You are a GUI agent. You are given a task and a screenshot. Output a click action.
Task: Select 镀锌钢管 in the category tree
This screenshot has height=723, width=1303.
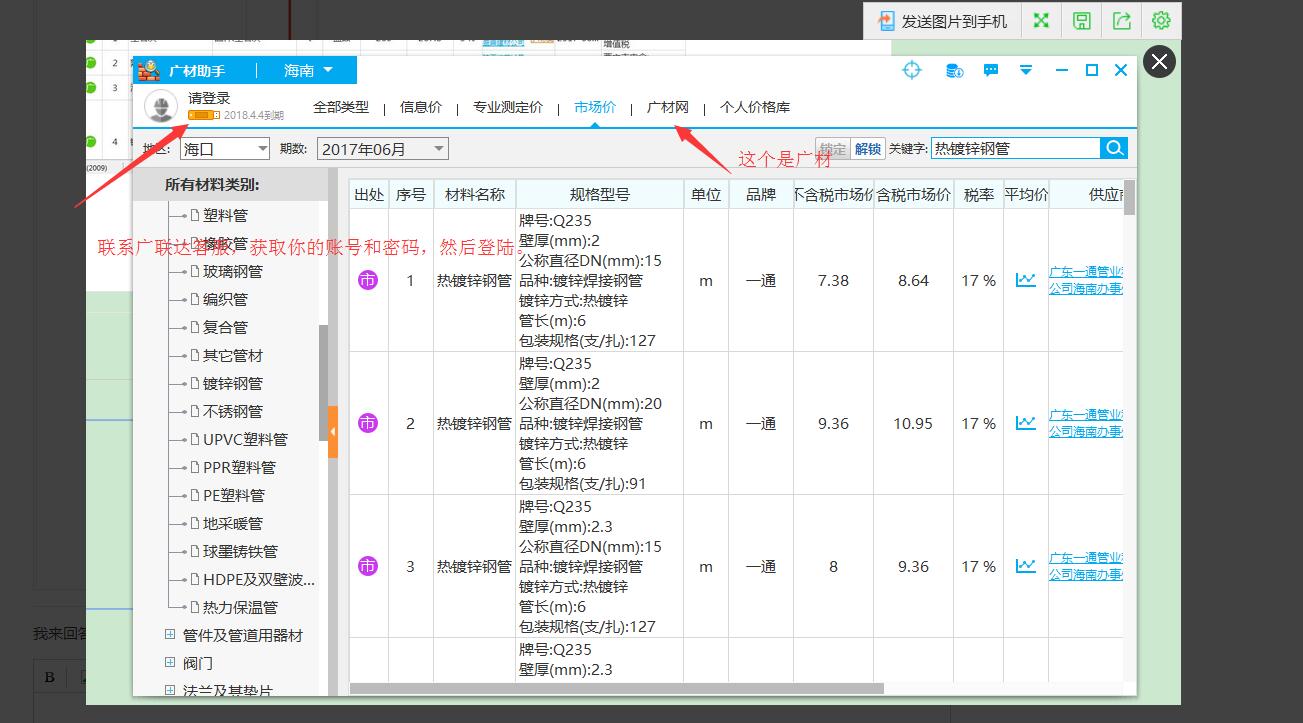(x=232, y=383)
